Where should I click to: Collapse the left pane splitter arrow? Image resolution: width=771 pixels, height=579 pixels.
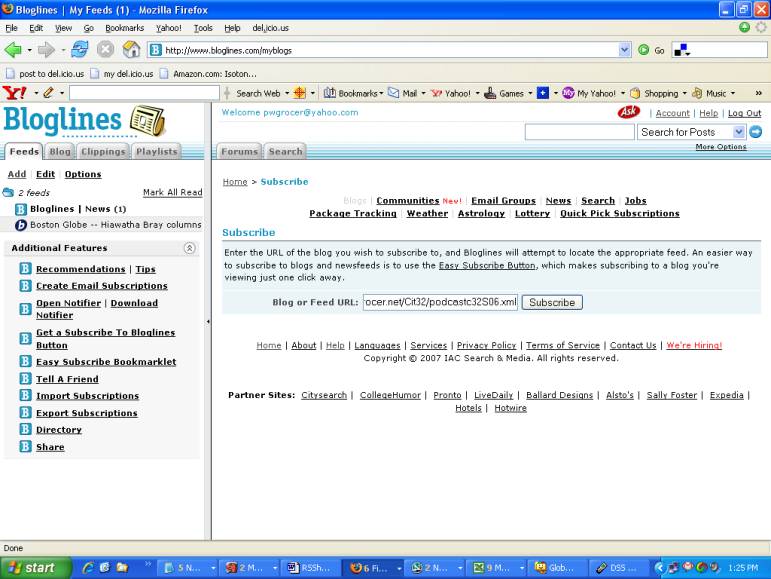click(x=208, y=321)
